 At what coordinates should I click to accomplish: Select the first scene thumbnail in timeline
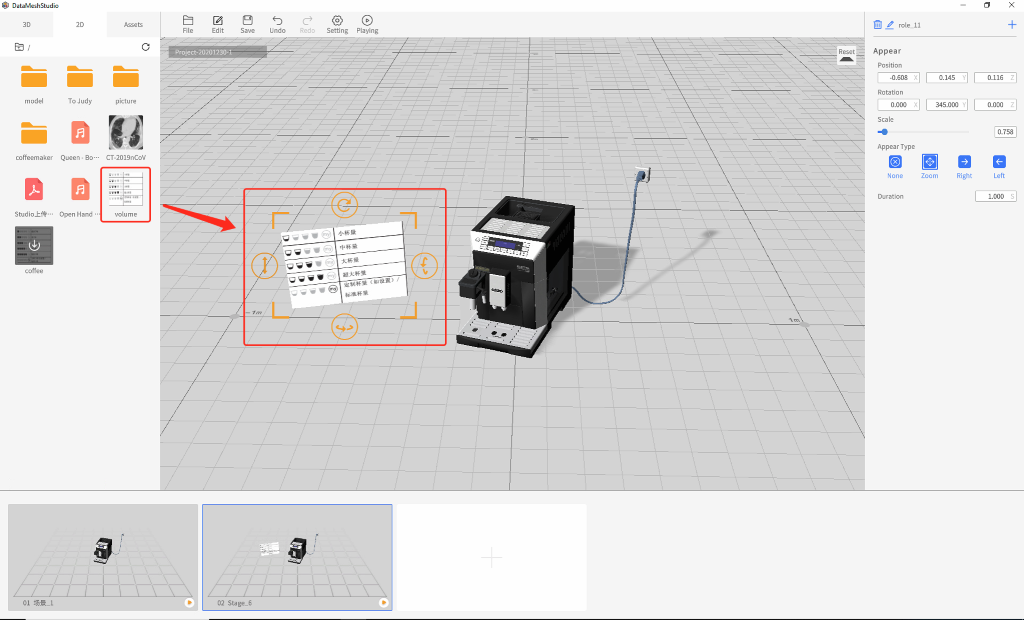coord(103,557)
